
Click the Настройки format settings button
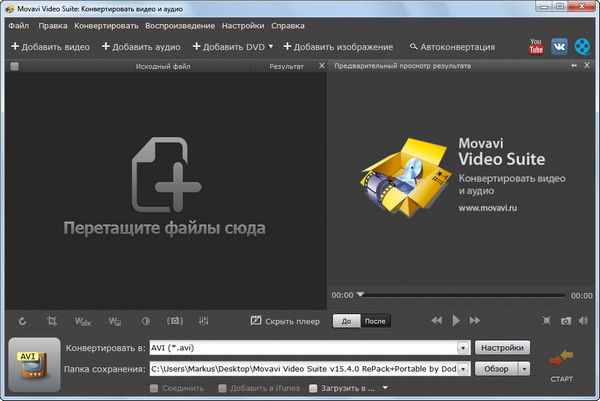pyautogui.click(x=502, y=348)
